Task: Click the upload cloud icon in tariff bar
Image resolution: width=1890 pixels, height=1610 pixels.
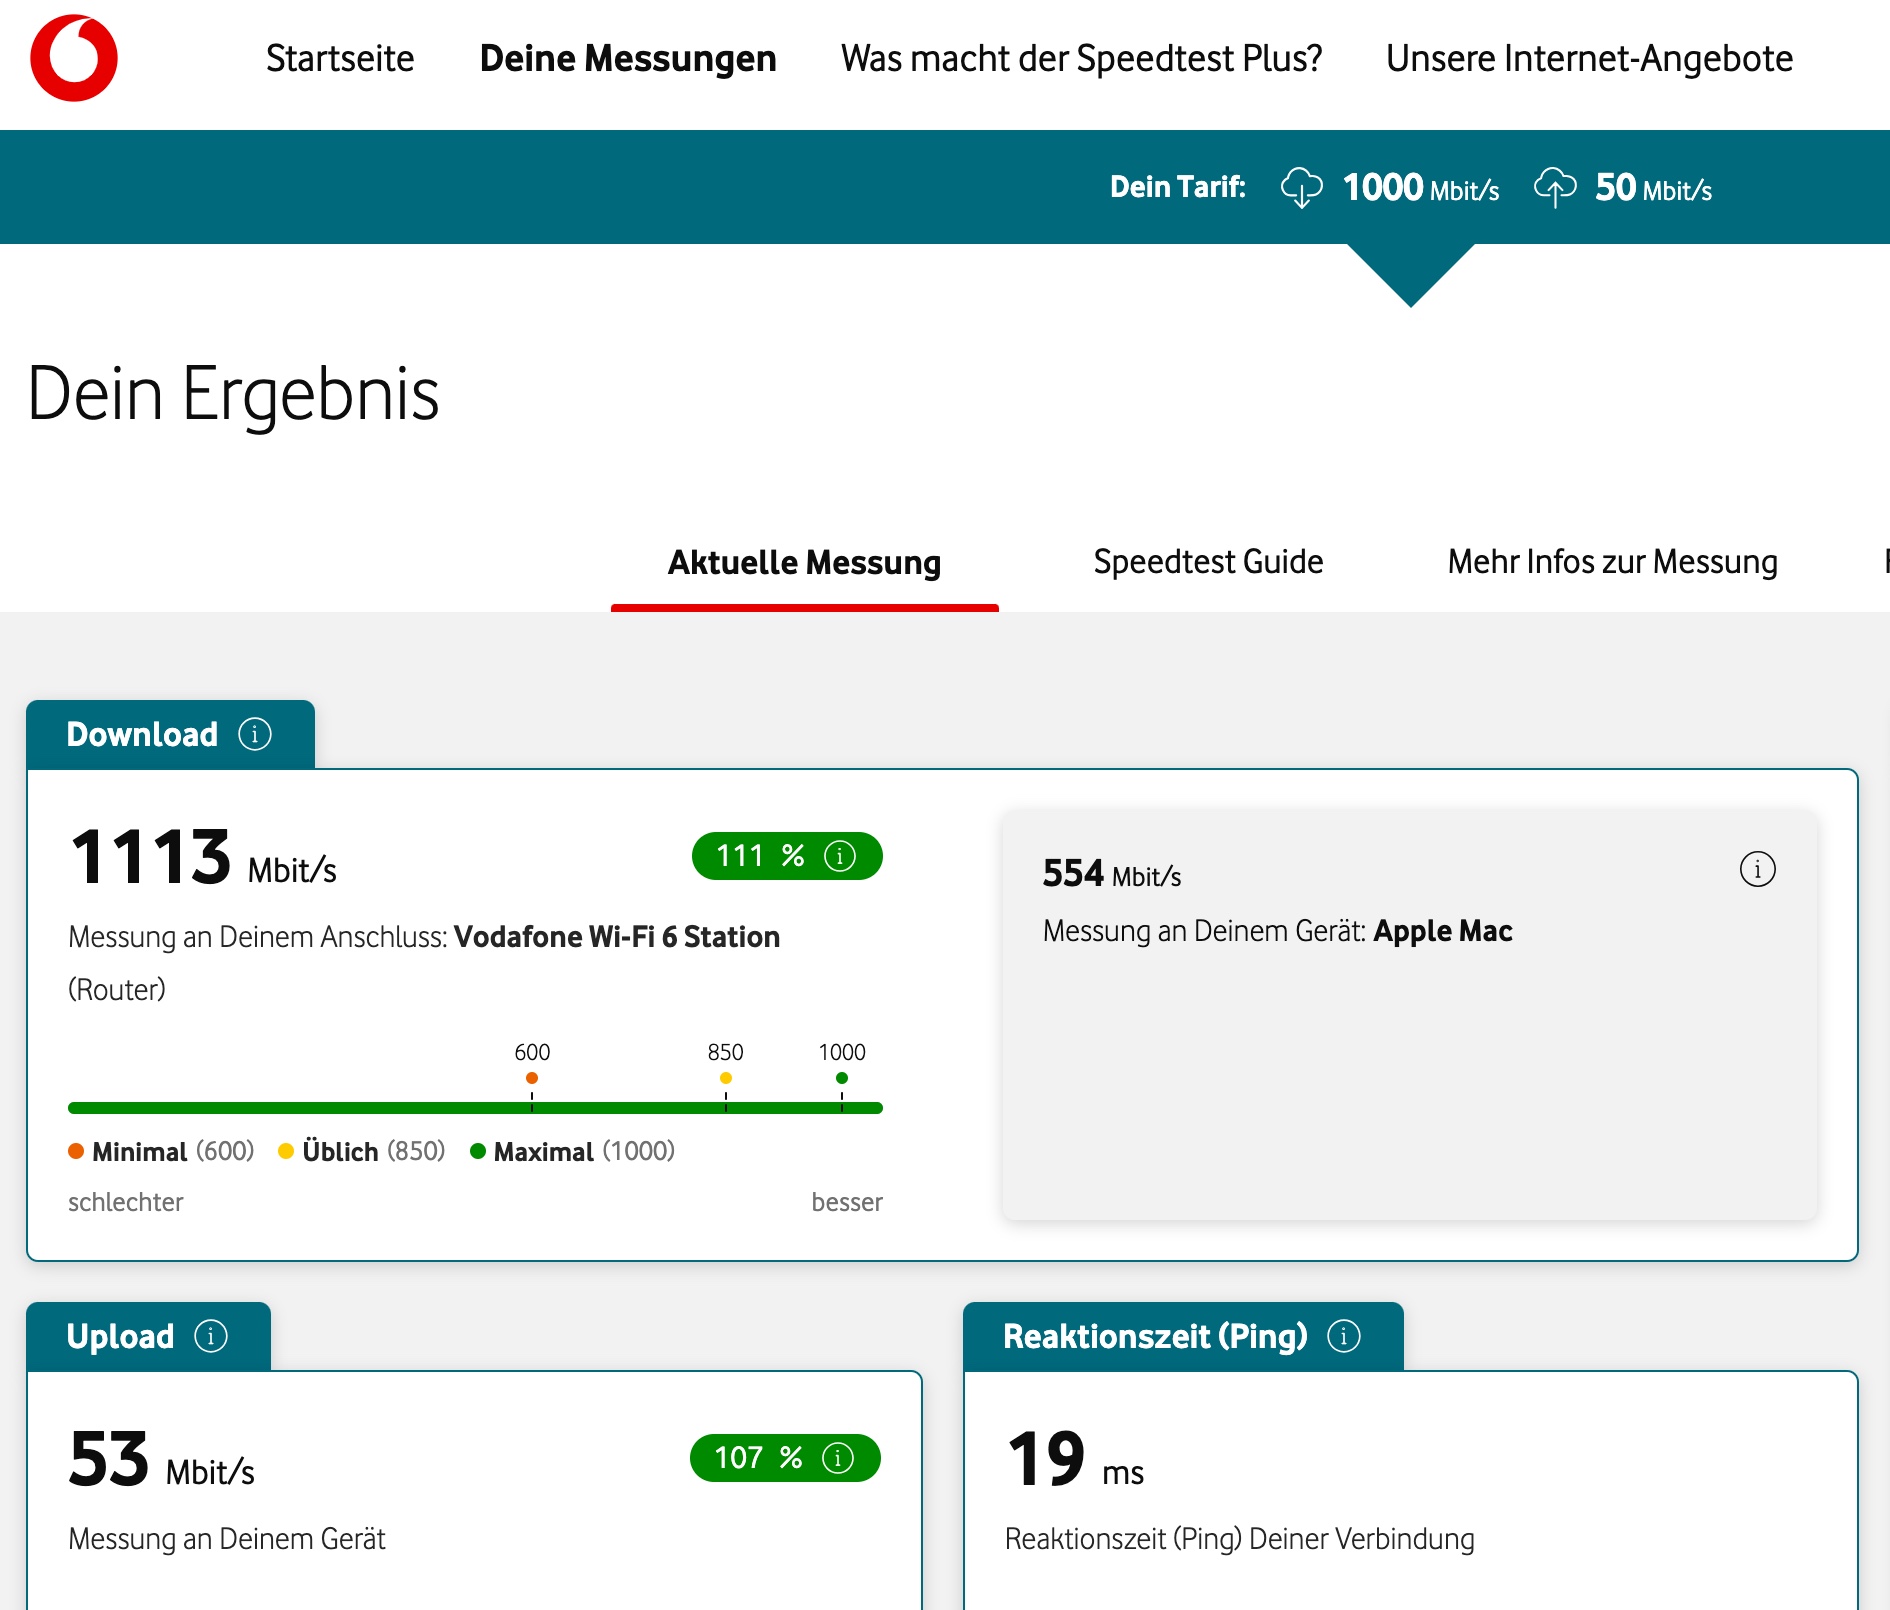Action: pos(1555,187)
